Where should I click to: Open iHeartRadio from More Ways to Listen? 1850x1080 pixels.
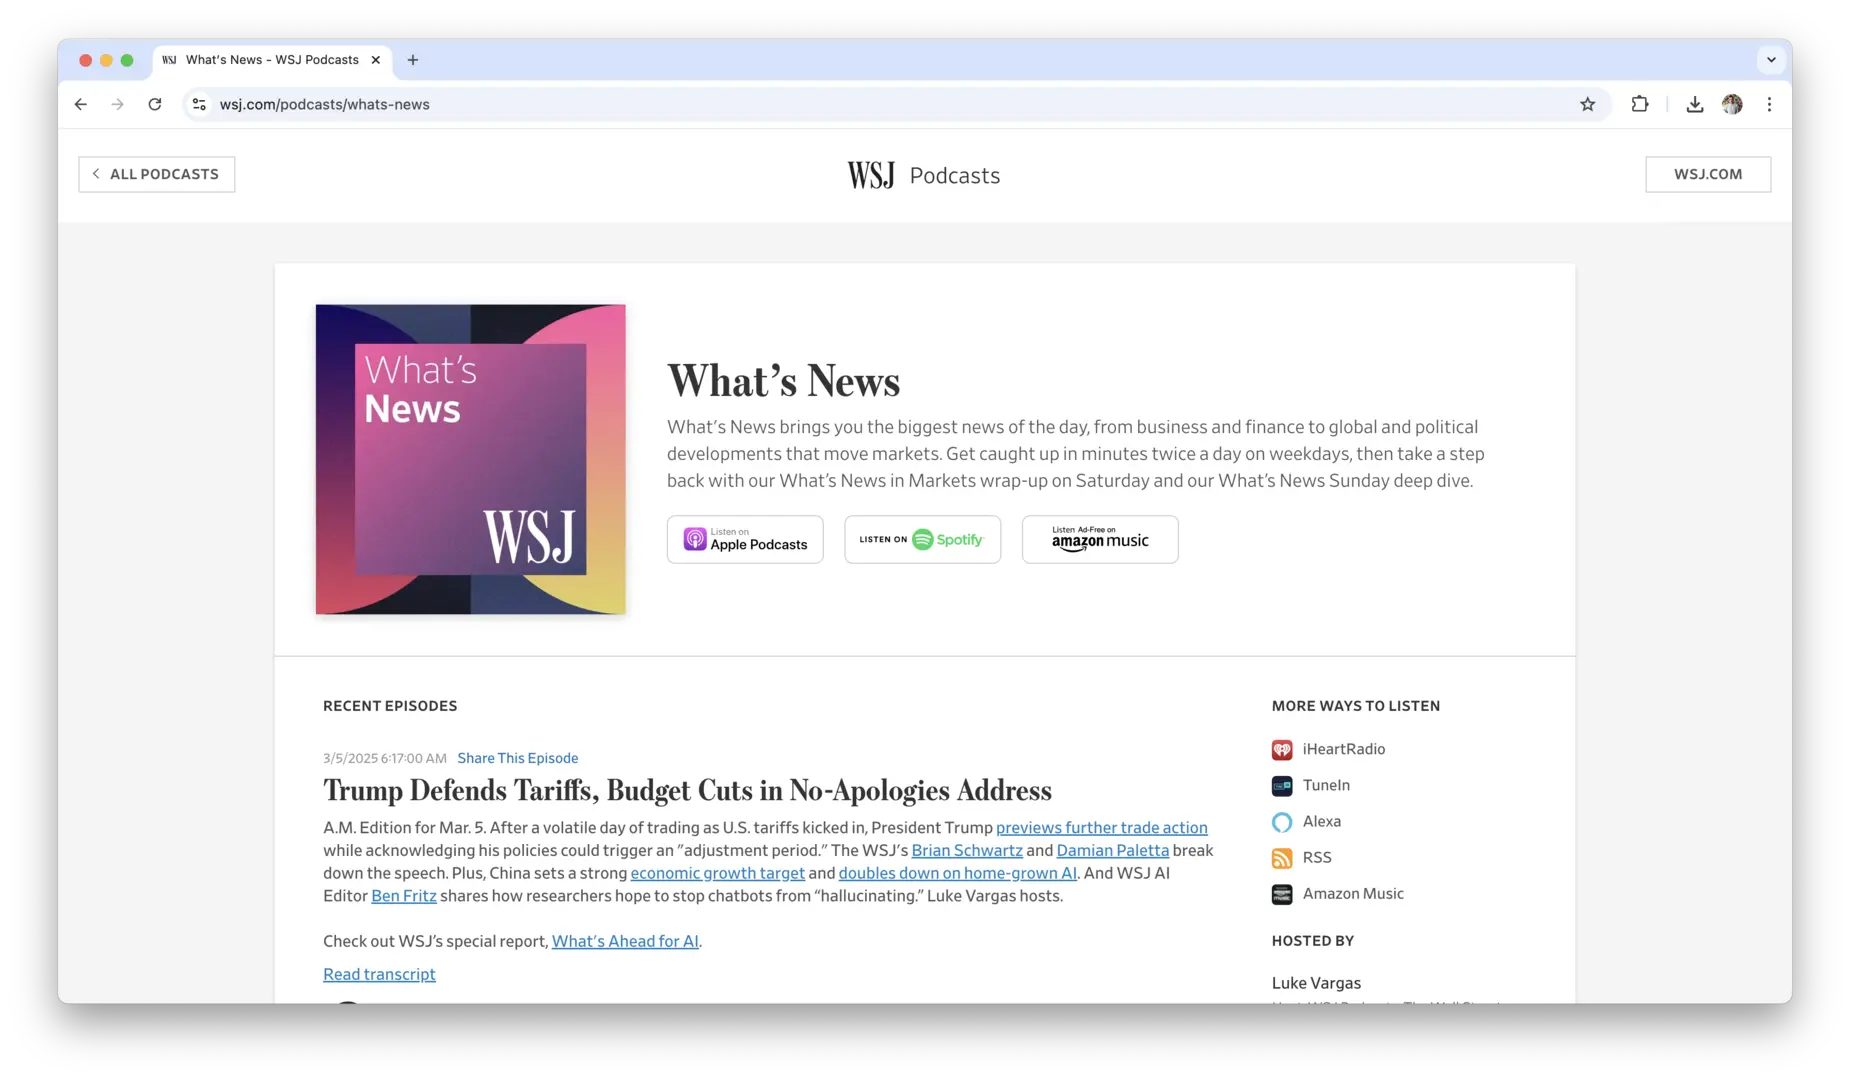(x=1343, y=749)
